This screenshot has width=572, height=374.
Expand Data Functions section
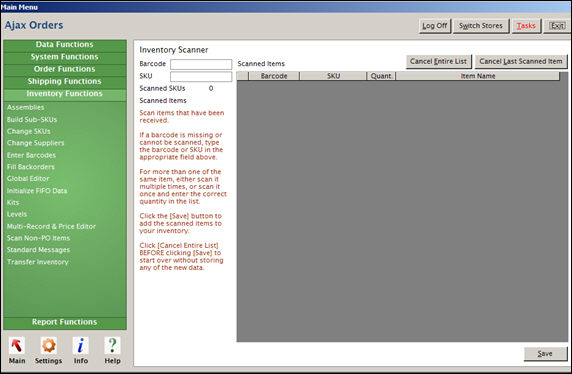point(65,45)
